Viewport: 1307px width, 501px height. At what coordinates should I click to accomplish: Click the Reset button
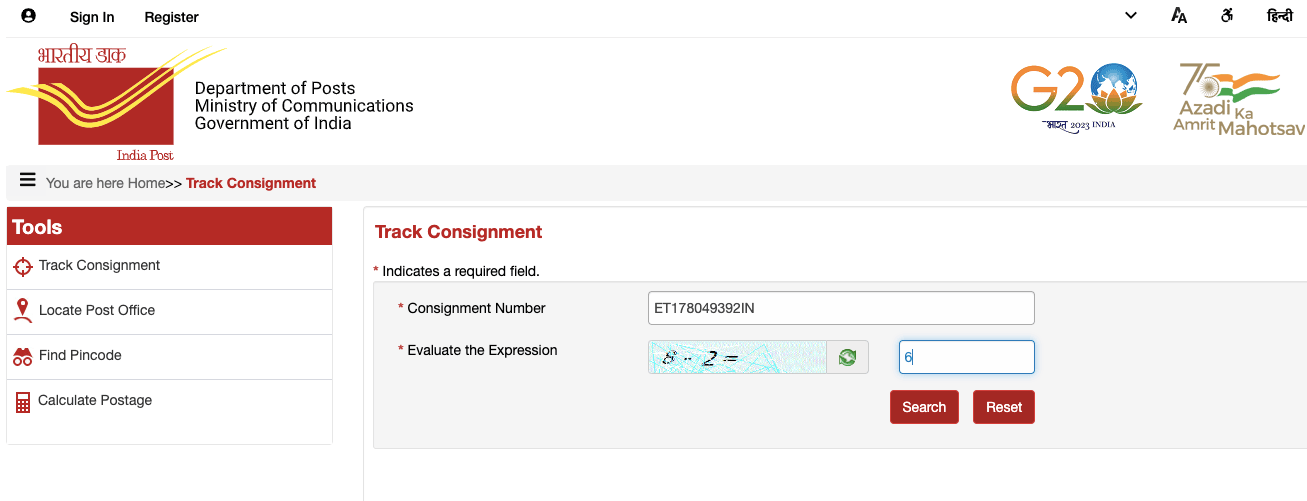click(1004, 407)
